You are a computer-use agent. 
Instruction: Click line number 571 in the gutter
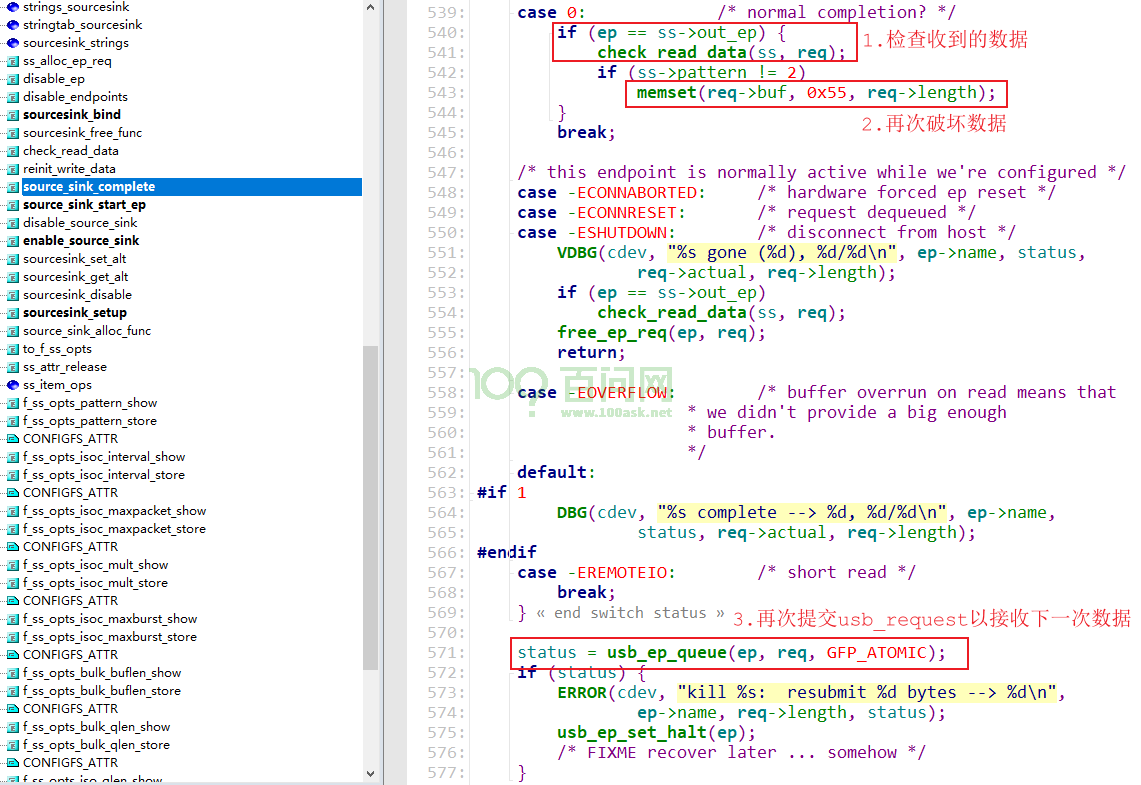click(445, 653)
